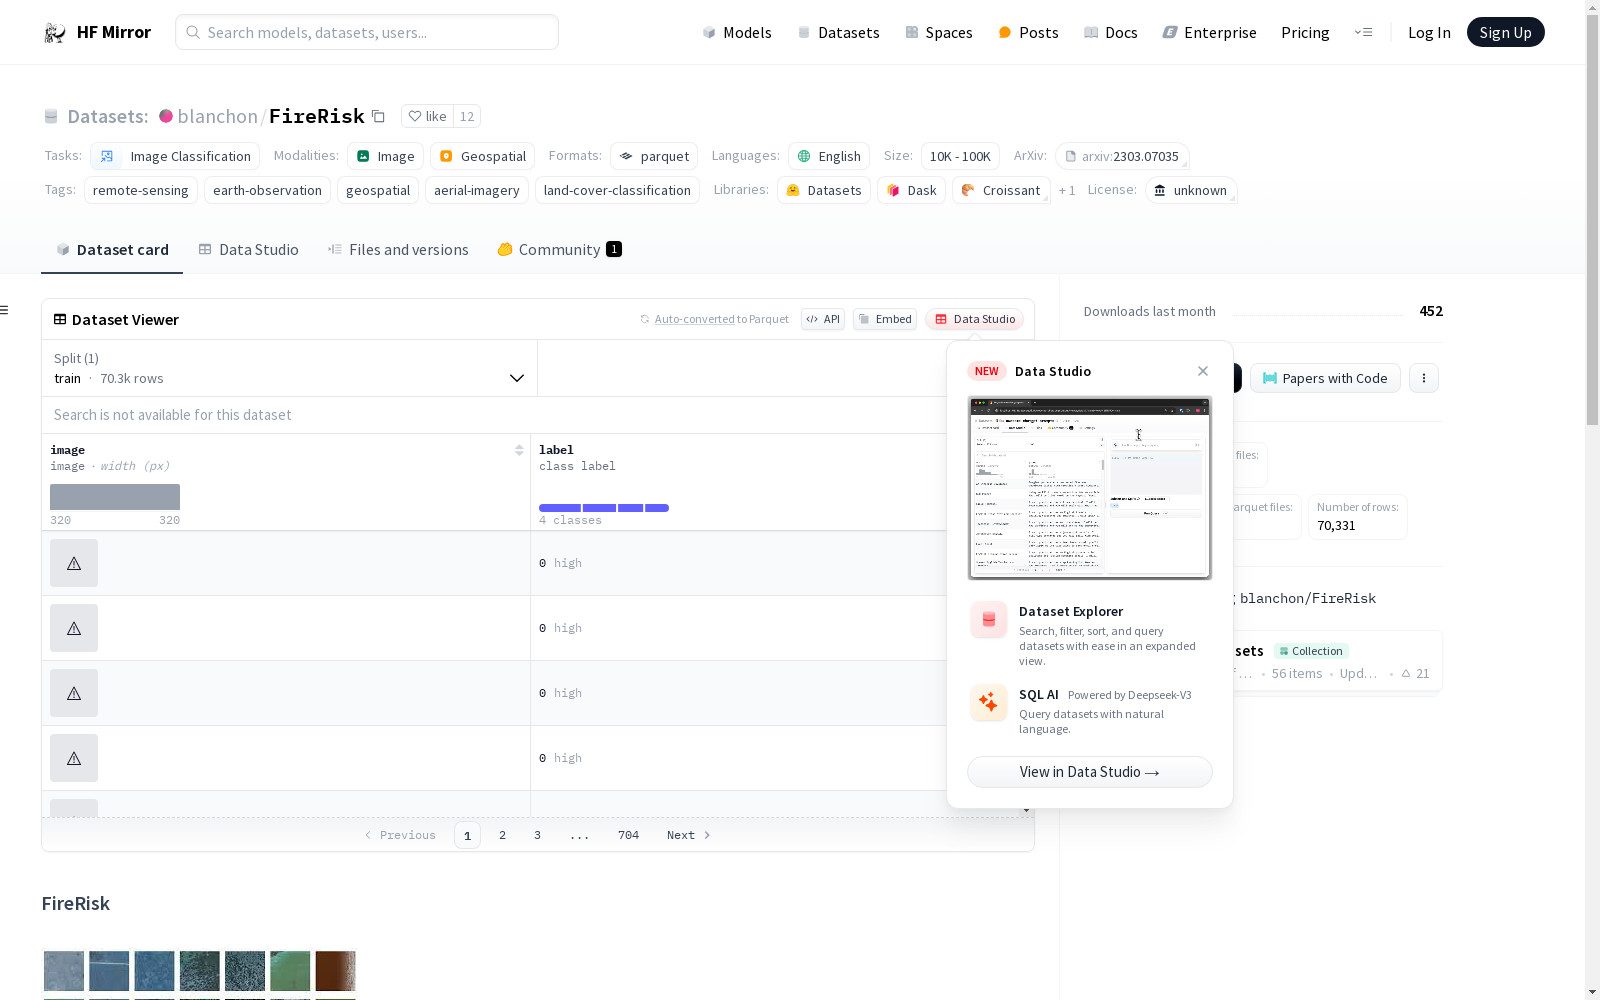Click image width histogram bar
This screenshot has width=1600, height=1000.
[x=115, y=497]
